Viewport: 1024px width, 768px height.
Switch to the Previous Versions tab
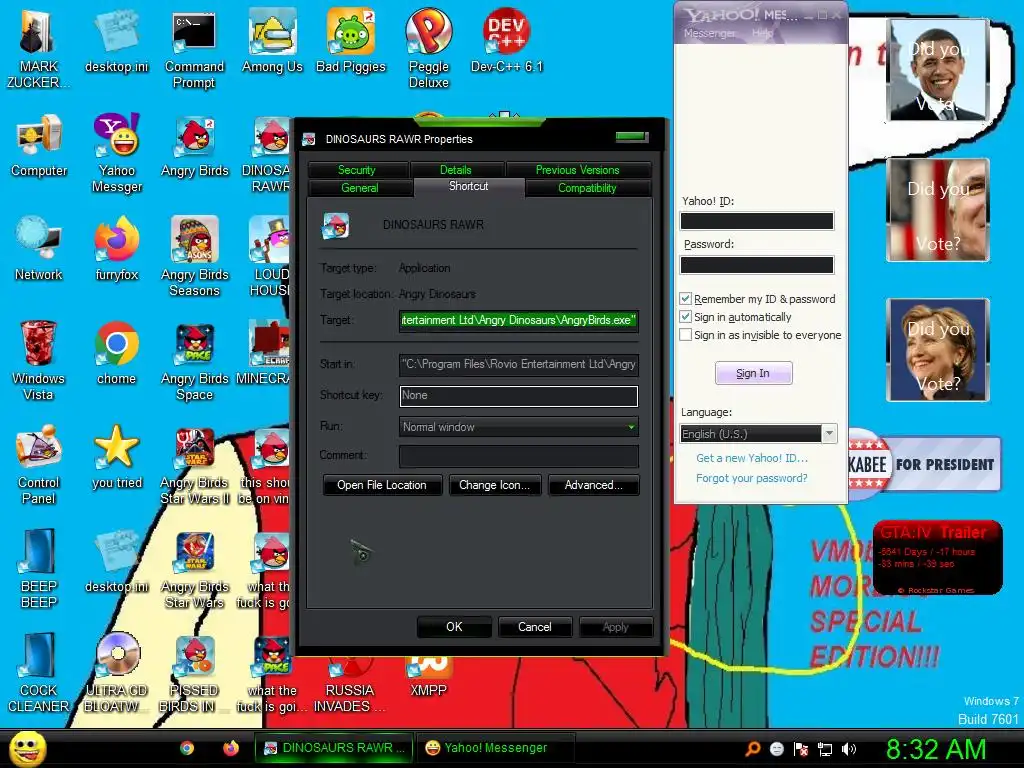[x=578, y=170]
